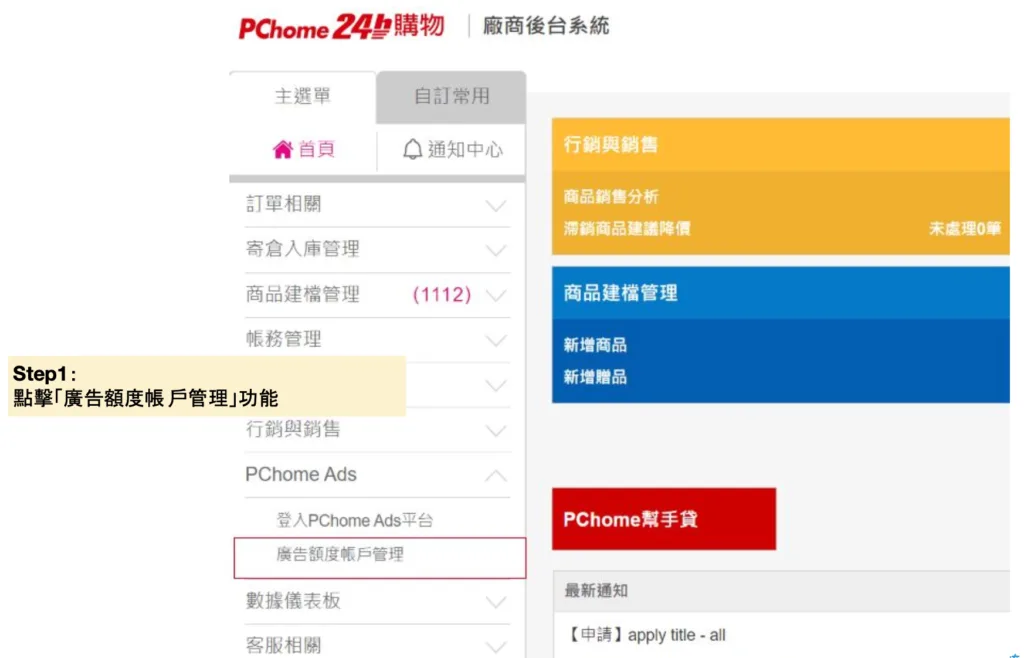Image resolution: width=1024 pixels, height=658 pixels.
Task: Open 滯銷商品建議降價 link
Action: [627, 229]
